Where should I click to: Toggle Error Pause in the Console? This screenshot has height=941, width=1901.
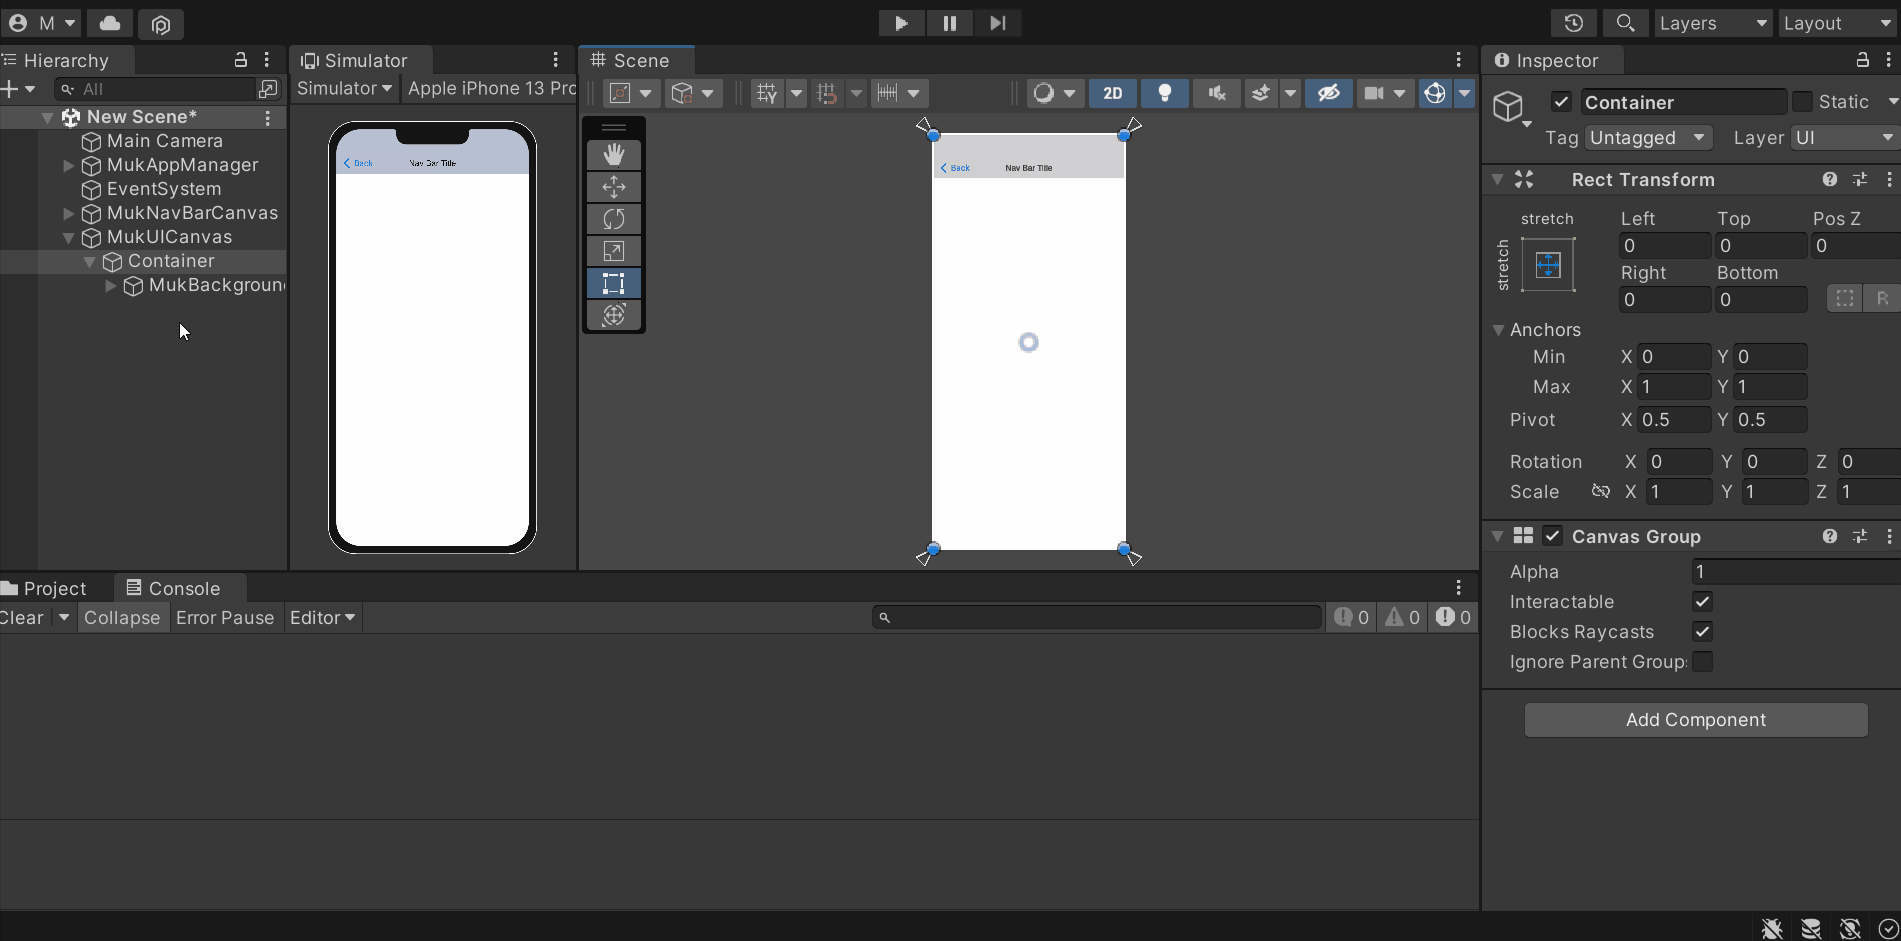point(225,618)
